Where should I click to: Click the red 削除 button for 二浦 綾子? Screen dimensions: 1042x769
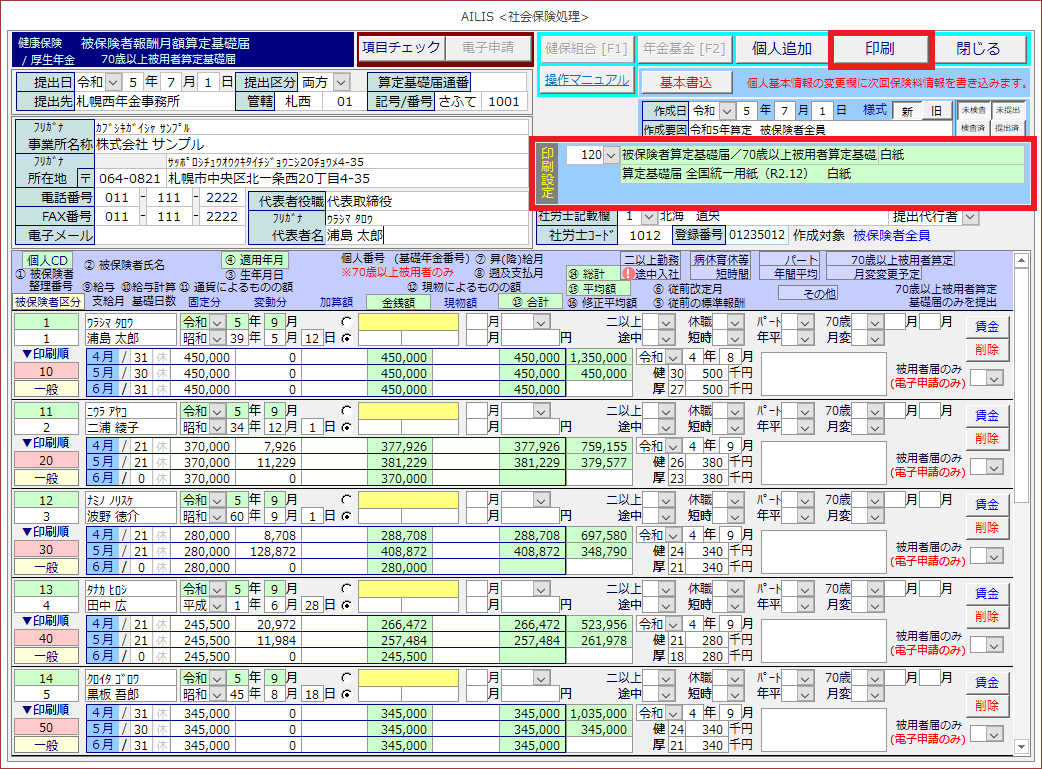(987, 438)
